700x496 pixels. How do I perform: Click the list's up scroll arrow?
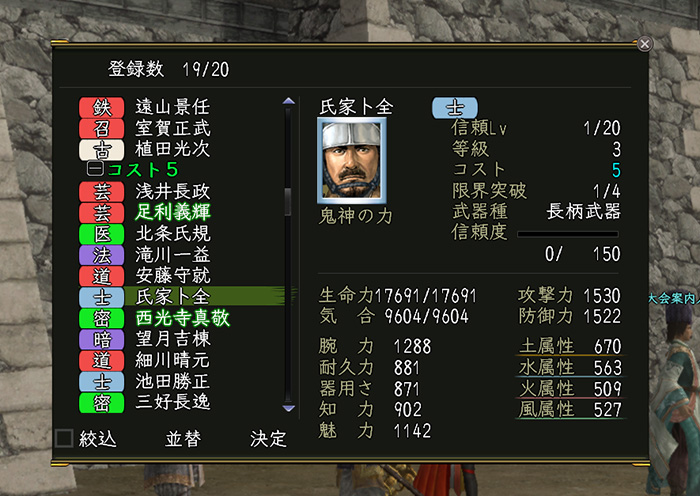pyautogui.click(x=289, y=101)
